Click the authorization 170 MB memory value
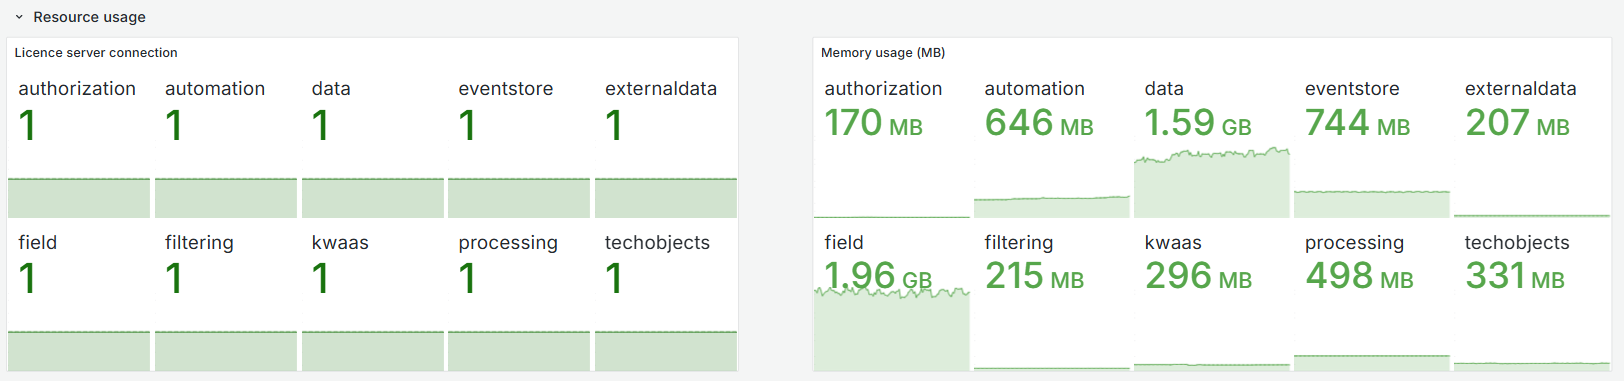Screen dimensions: 1624x381 [x=873, y=123]
